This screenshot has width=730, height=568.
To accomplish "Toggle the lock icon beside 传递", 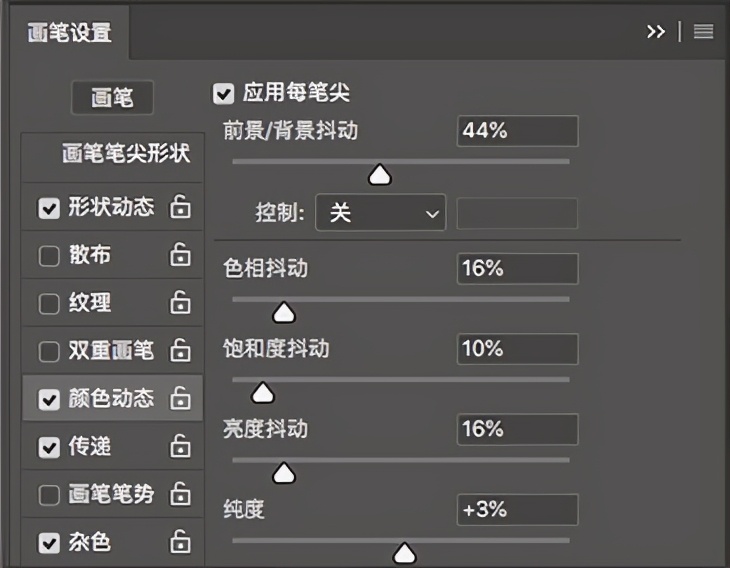I will [x=180, y=446].
